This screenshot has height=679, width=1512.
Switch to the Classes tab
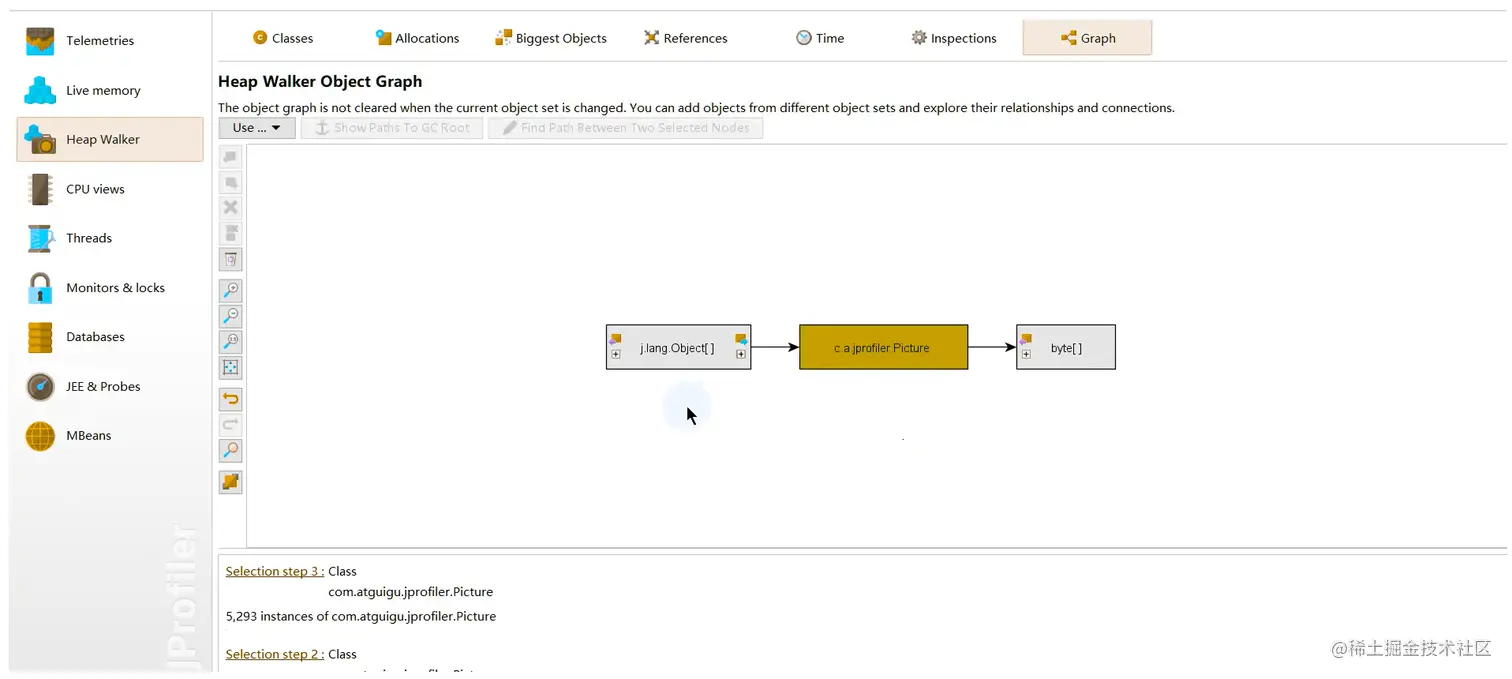(283, 38)
